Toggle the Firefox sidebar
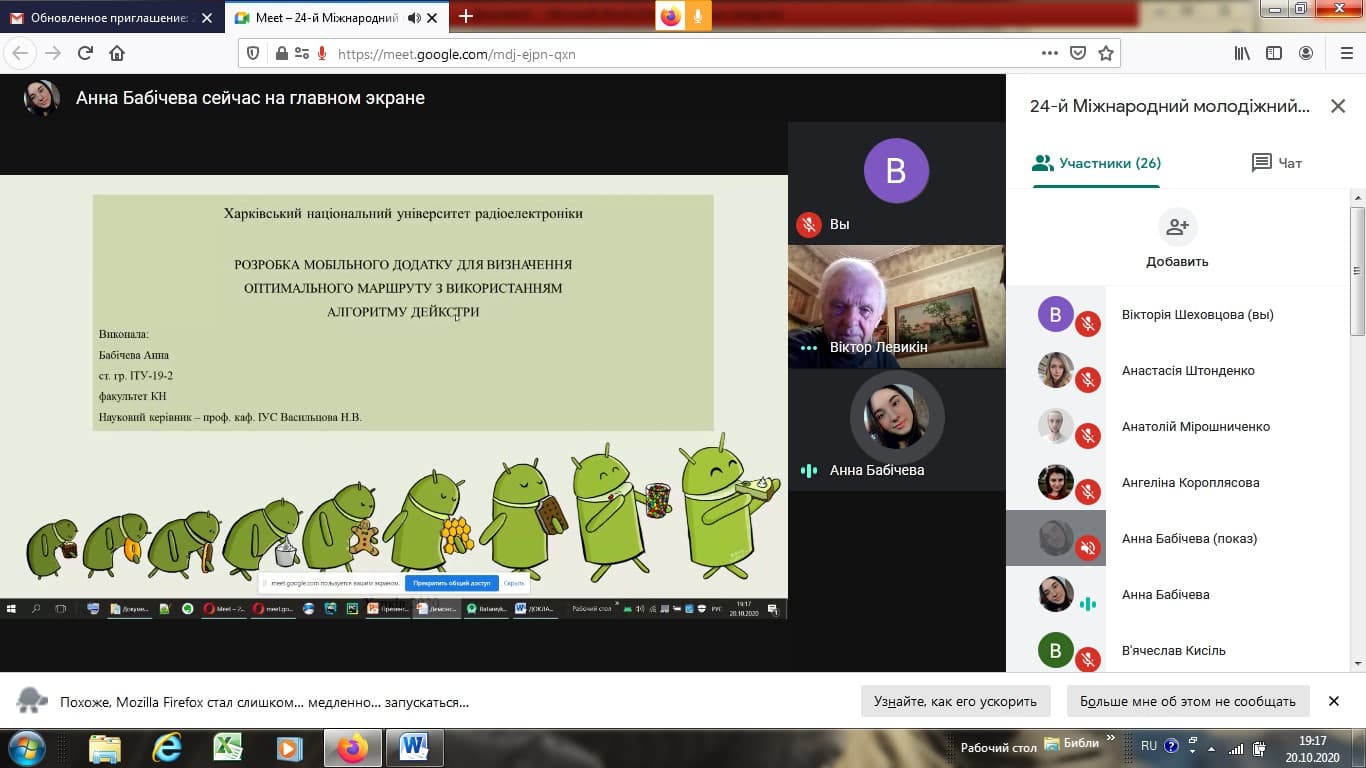The width and height of the screenshot is (1366, 768). 1274,53
